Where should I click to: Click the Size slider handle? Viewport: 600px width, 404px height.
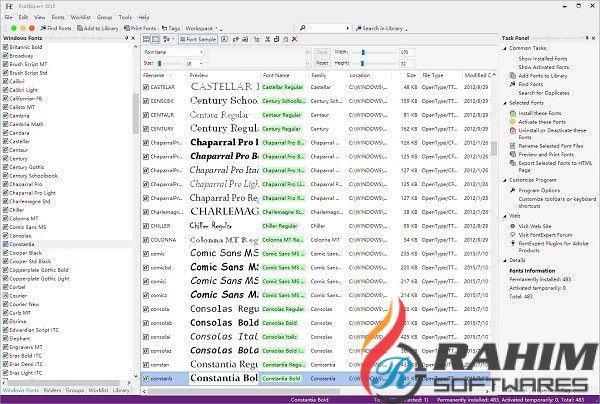(160, 64)
